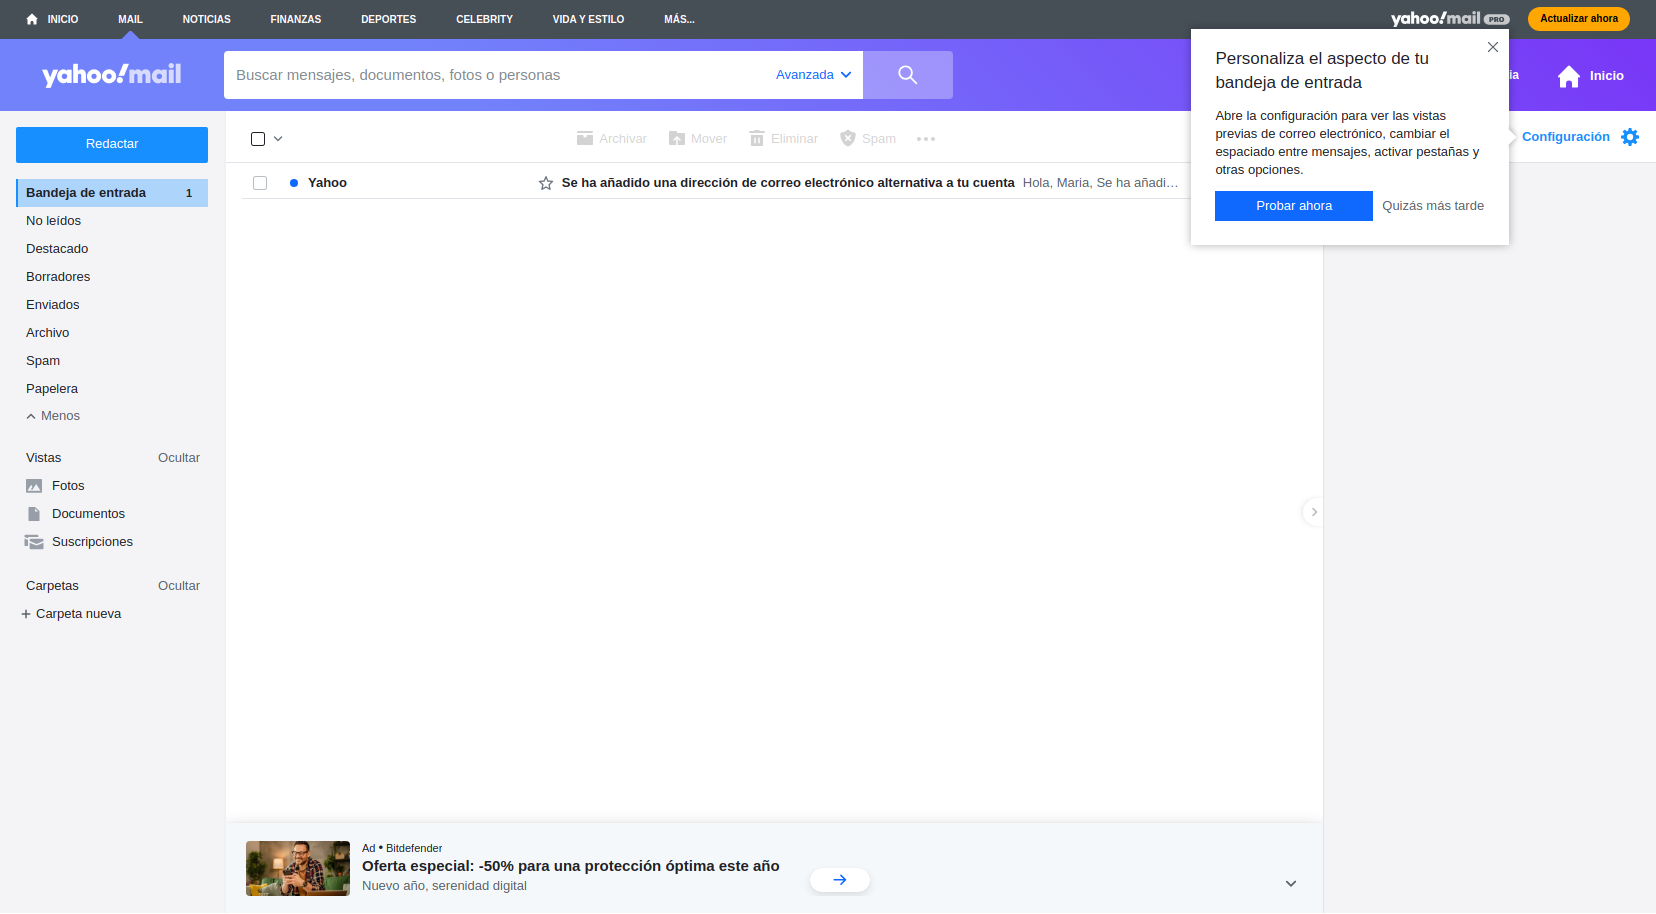The image size is (1656, 914).
Task: Close the personalization popup
Action: coord(1492,47)
